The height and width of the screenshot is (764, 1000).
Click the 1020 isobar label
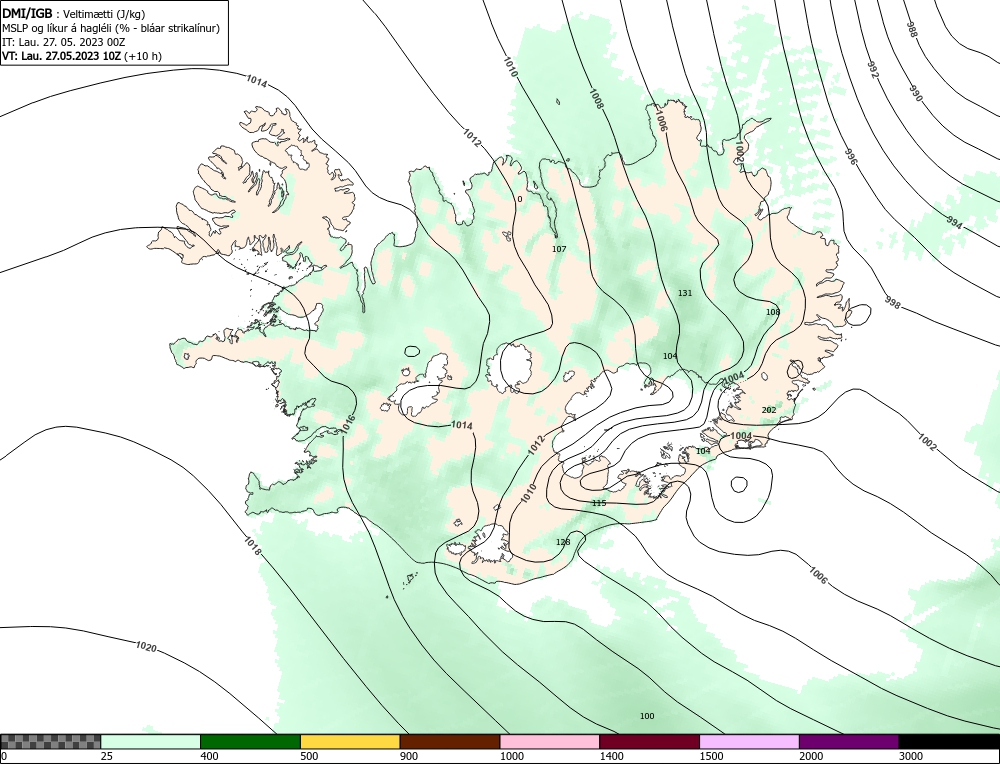pyautogui.click(x=146, y=647)
